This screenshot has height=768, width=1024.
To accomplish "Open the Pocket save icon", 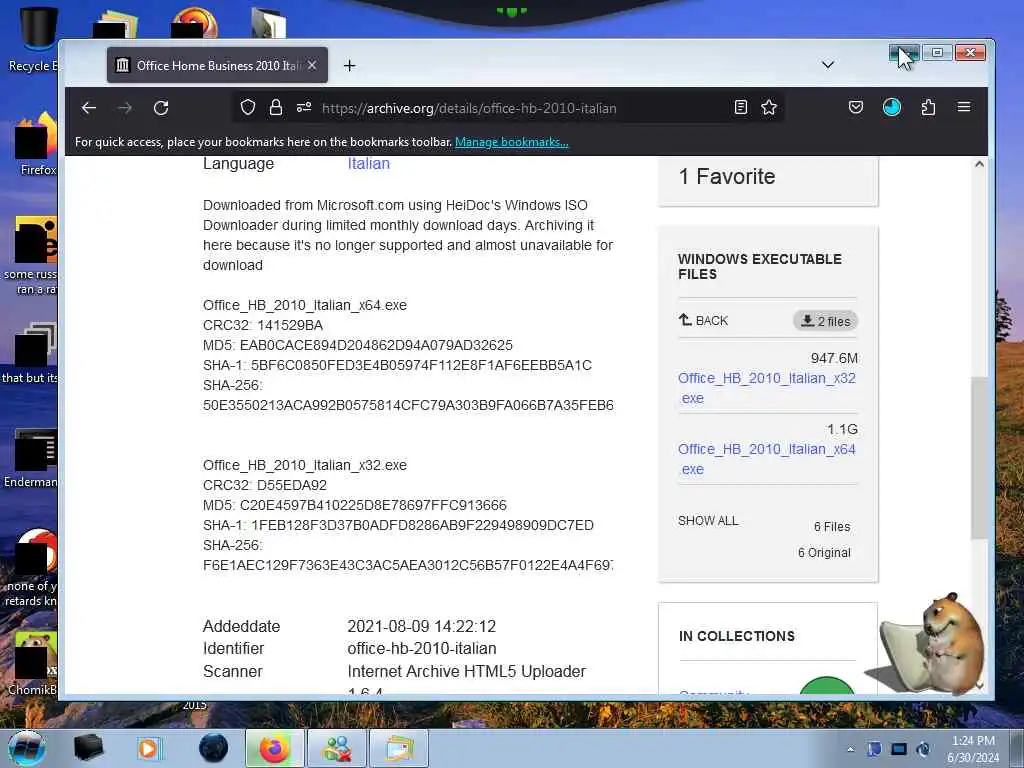I will tap(856, 107).
